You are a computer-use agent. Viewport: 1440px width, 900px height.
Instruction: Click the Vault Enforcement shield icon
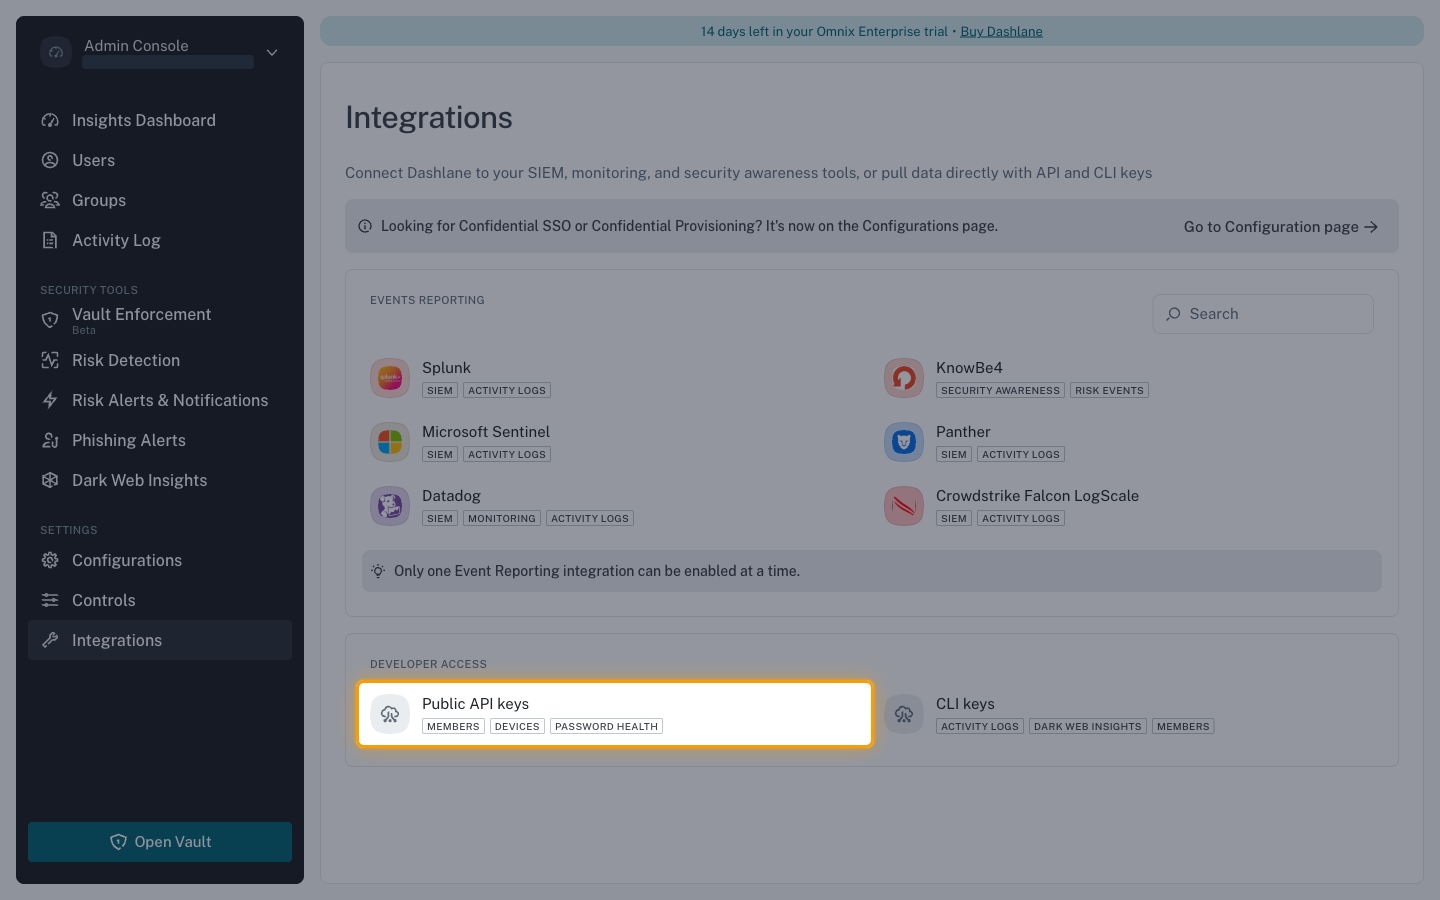50,320
